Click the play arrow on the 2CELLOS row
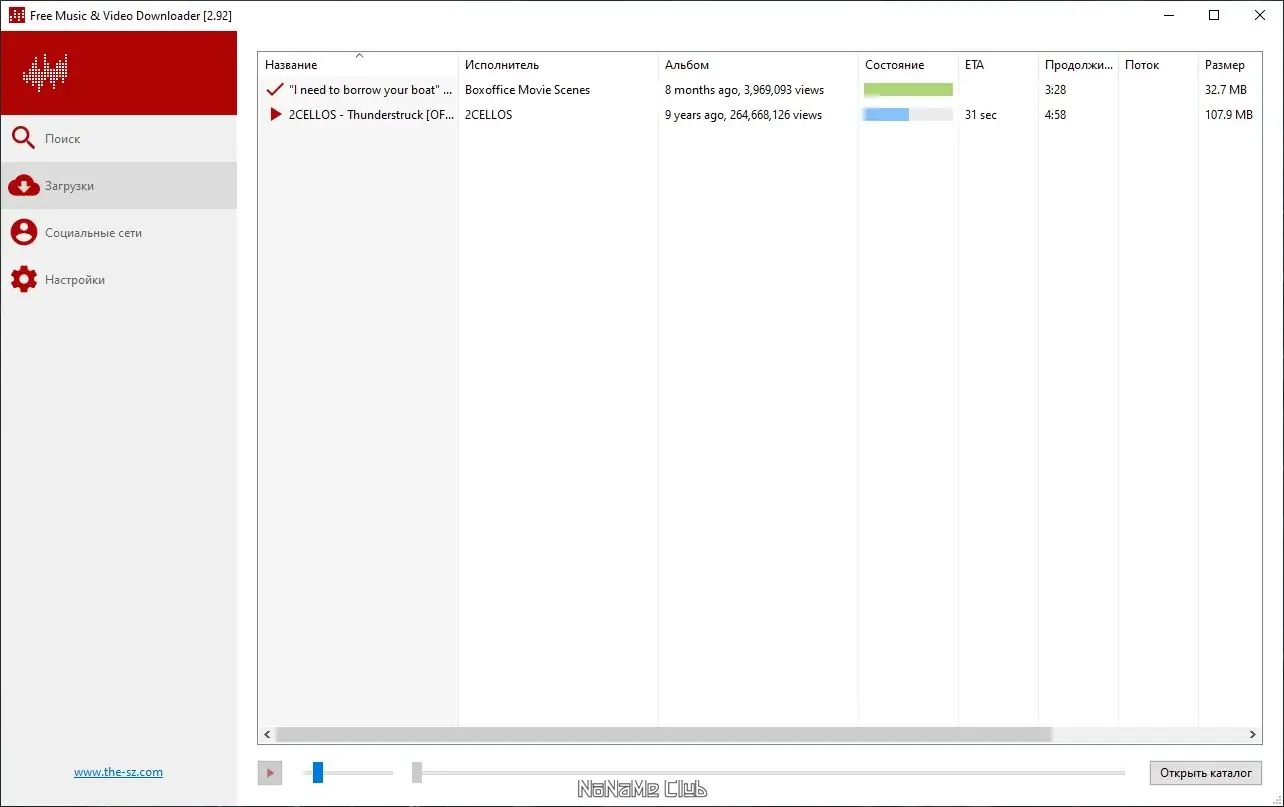 click(x=275, y=114)
